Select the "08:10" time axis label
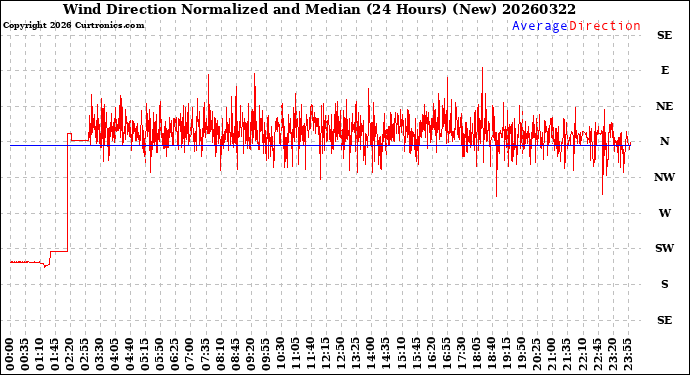This screenshot has width=690, height=375. coord(220,354)
